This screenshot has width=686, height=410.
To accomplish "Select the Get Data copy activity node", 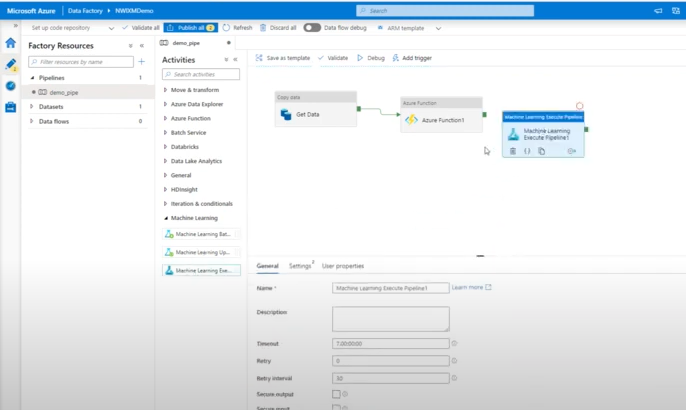I will 315,109.
